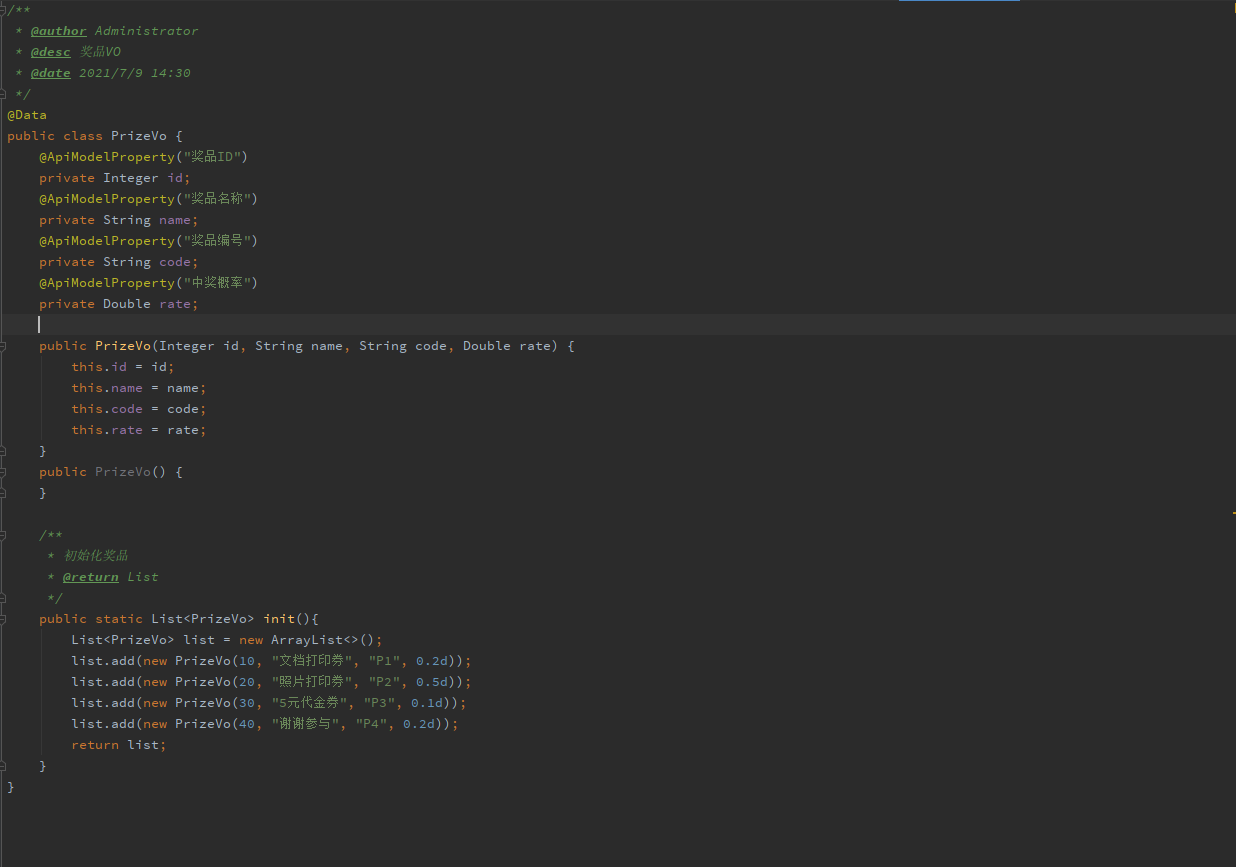This screenshot has height=867, width=1236.
Task: Collapse the init() method body
Action: point(4,619)
